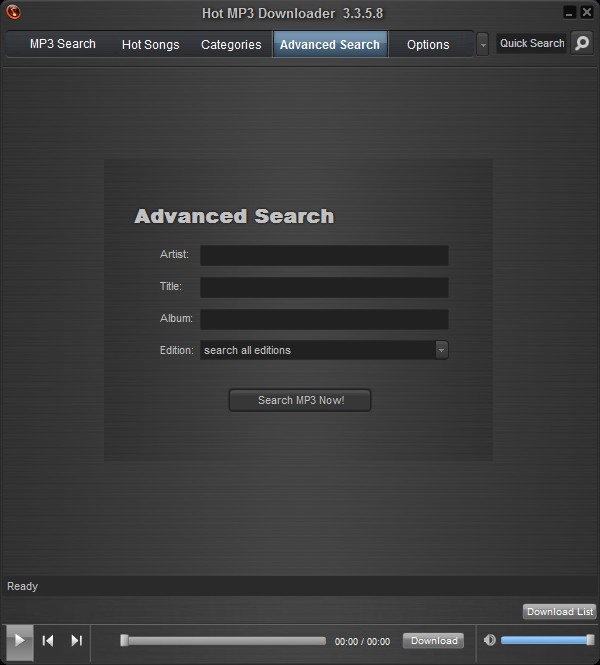Open the tab bar overflow dropdown arrow
The image size is (600, 665).
(x=483, y=44)
